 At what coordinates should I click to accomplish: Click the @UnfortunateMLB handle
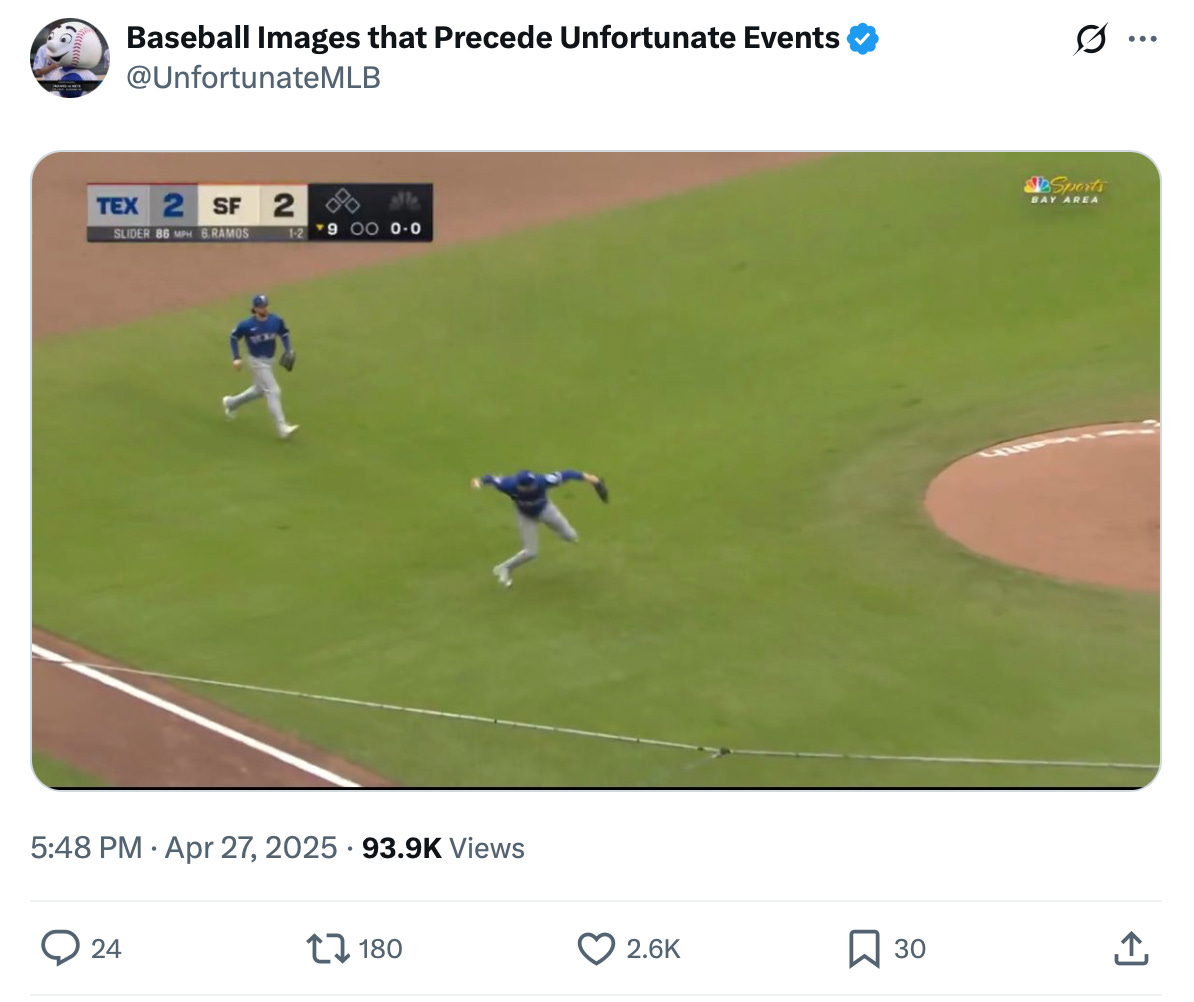point(253,78)
